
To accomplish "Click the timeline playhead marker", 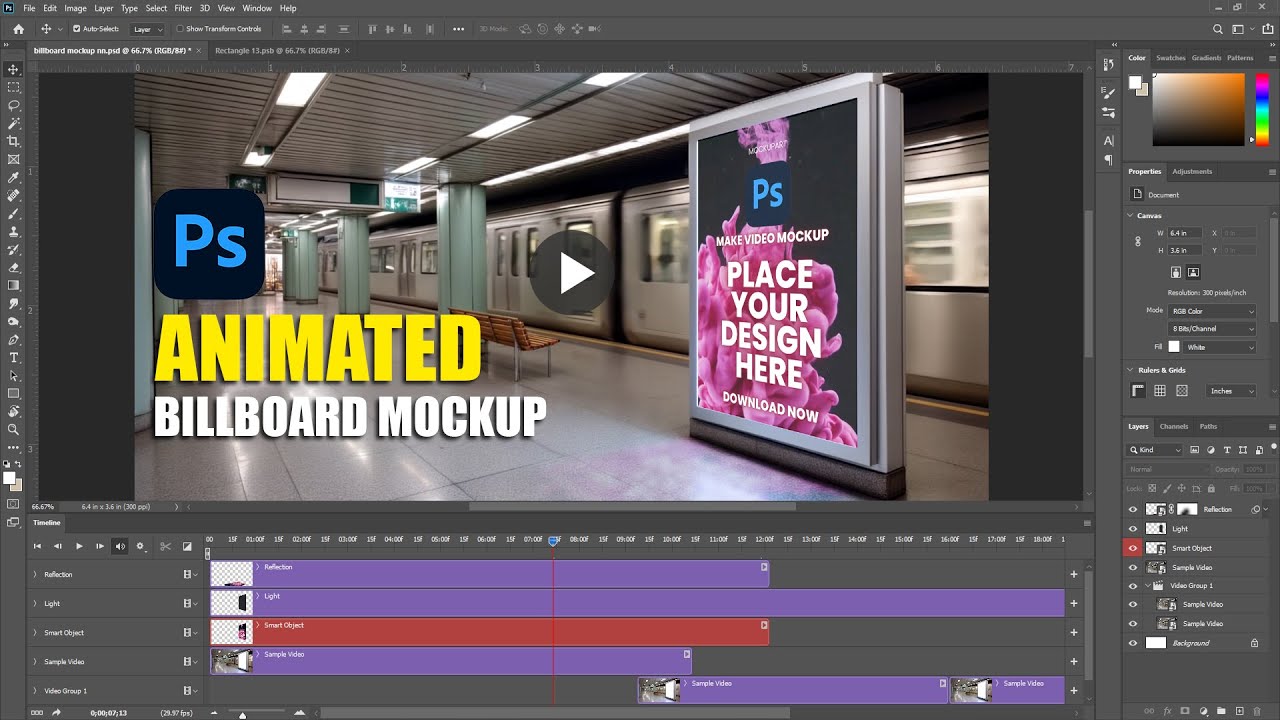I will (x=553, y=541).
